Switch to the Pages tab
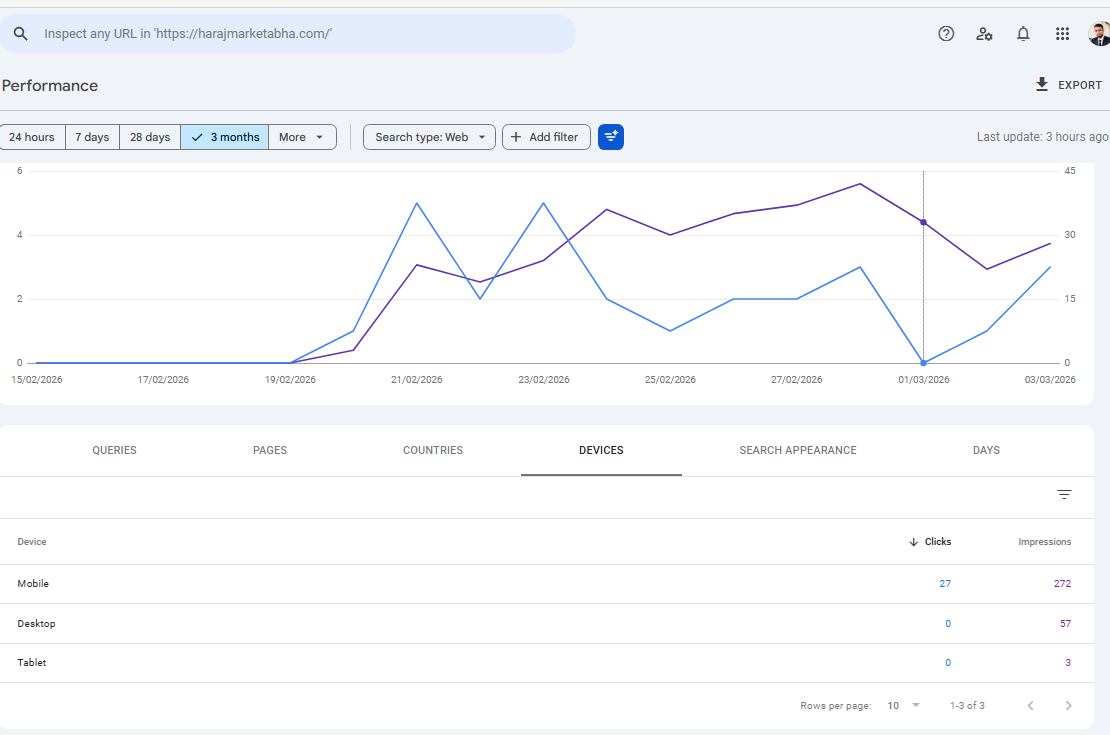This screenshot has width=1110, height=735. 270,450
